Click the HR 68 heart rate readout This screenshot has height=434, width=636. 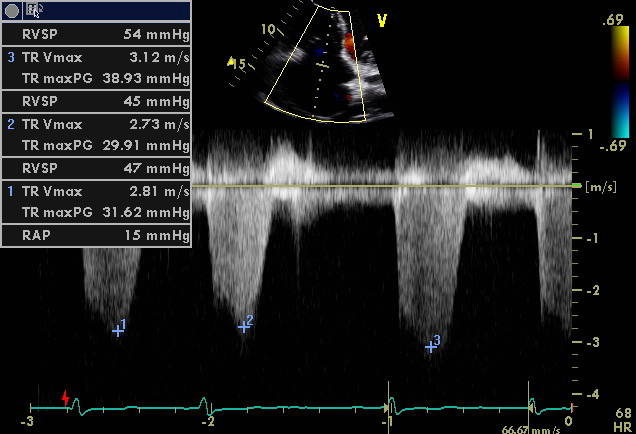click(x=623, y=420)
